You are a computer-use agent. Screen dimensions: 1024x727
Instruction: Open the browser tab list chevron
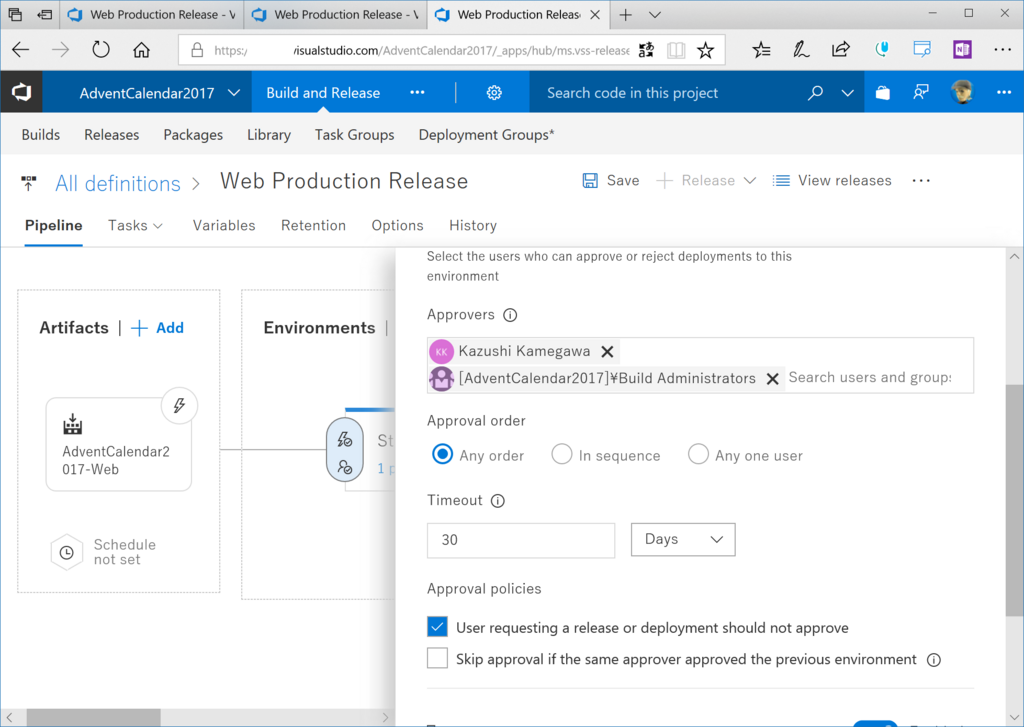coord(654,14)
